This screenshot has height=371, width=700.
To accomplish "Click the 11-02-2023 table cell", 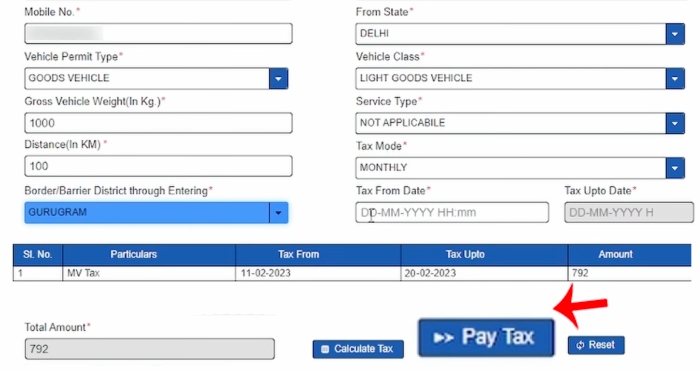I will 318,273.
